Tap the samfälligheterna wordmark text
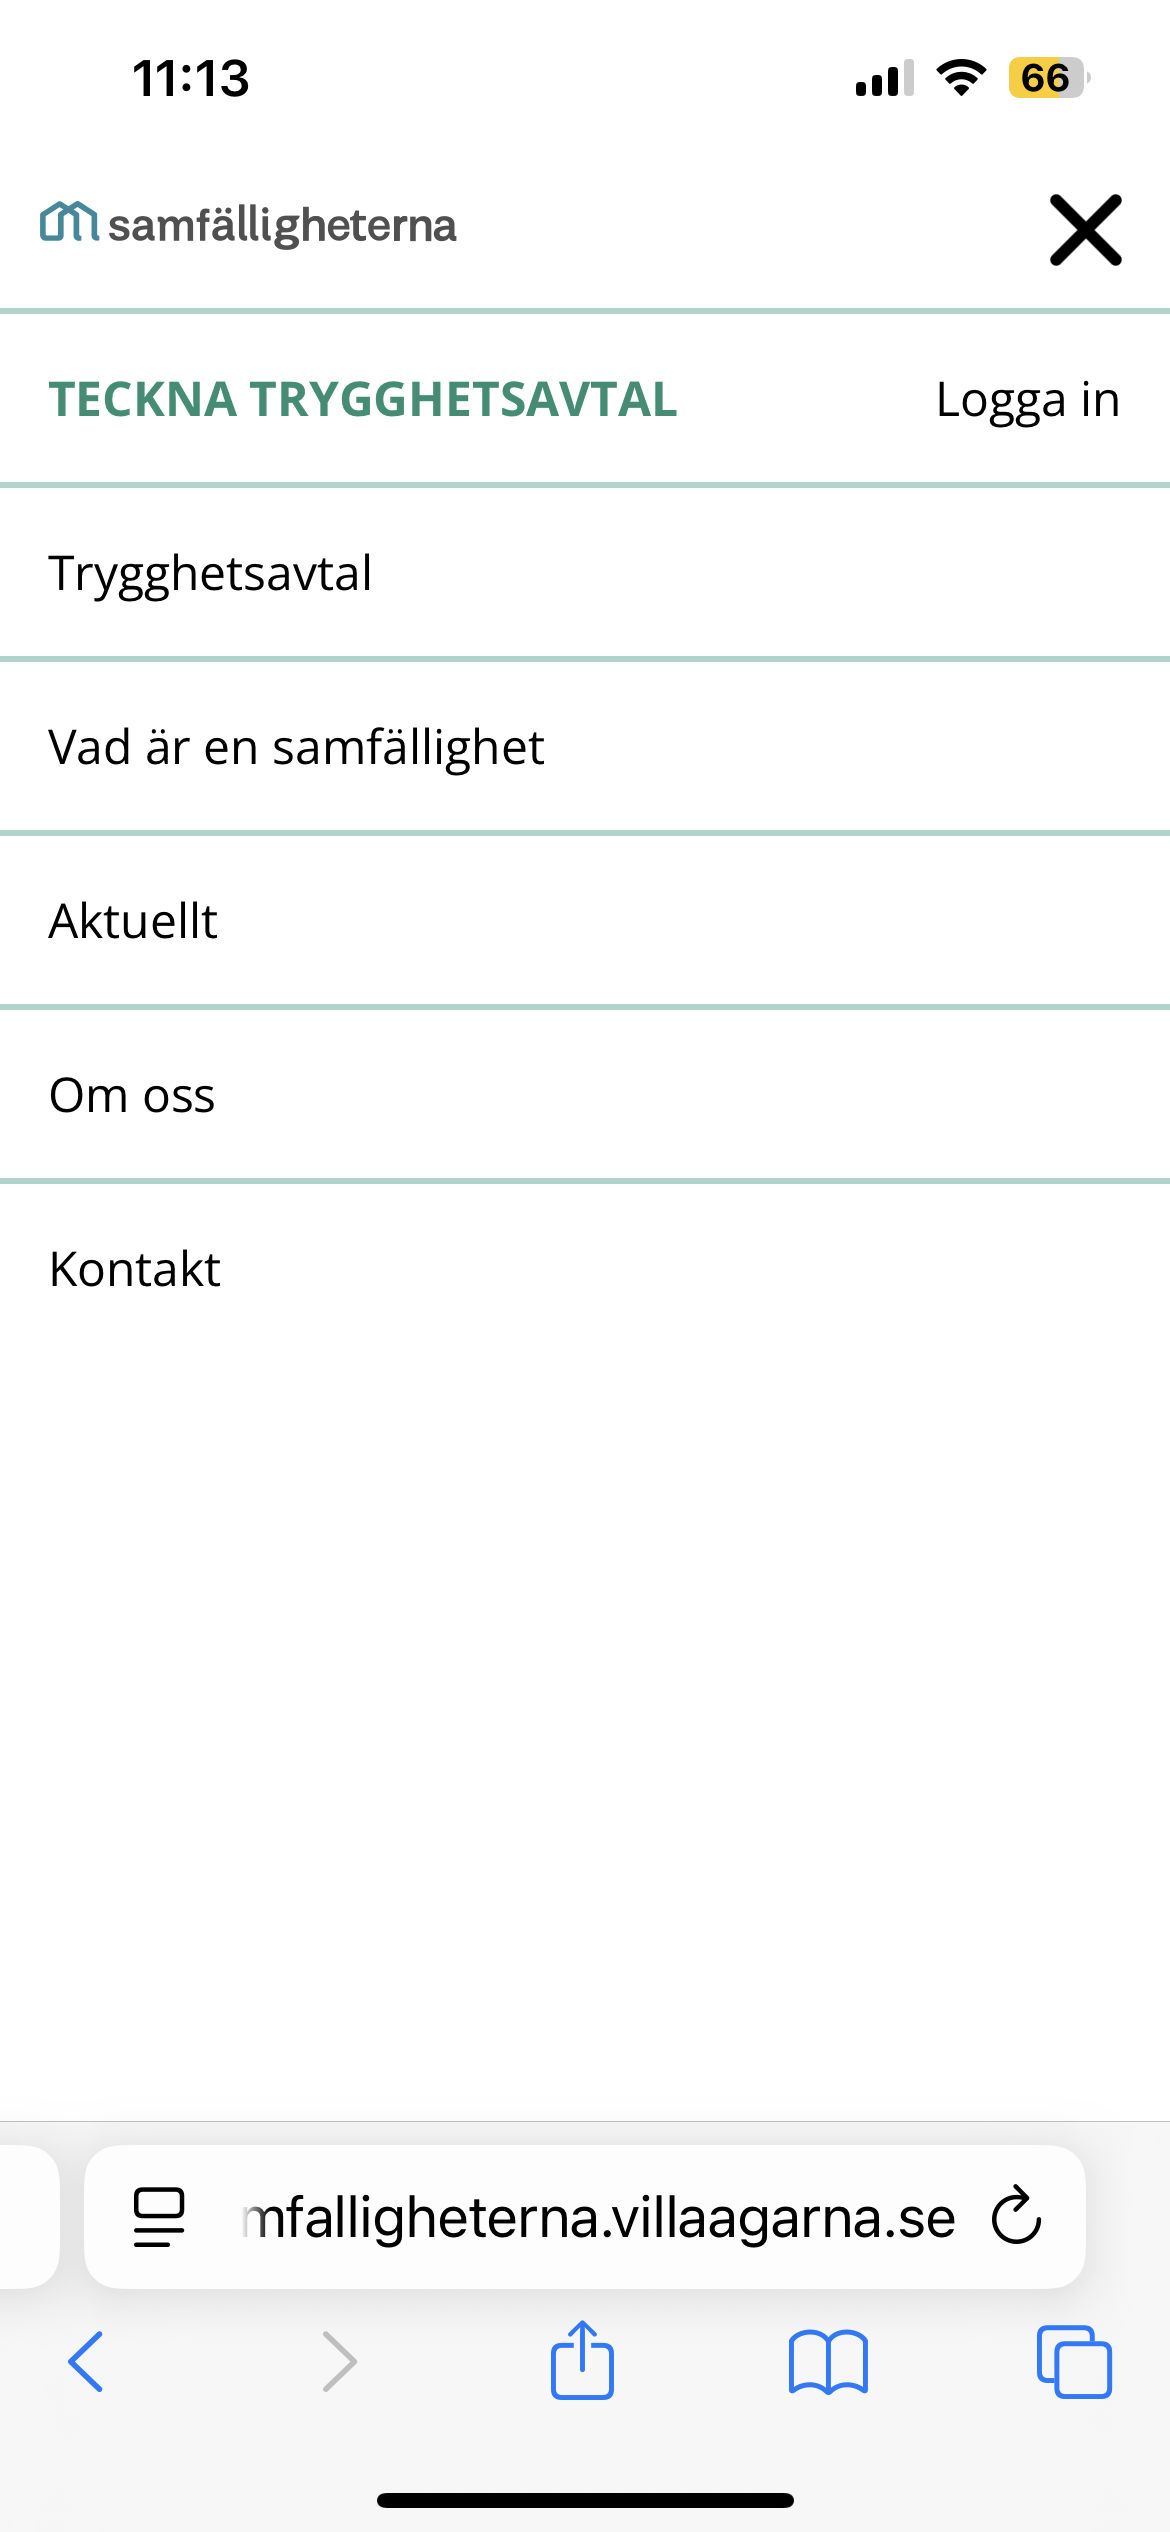This screenshot has height=2532, width=1170. 282,225
